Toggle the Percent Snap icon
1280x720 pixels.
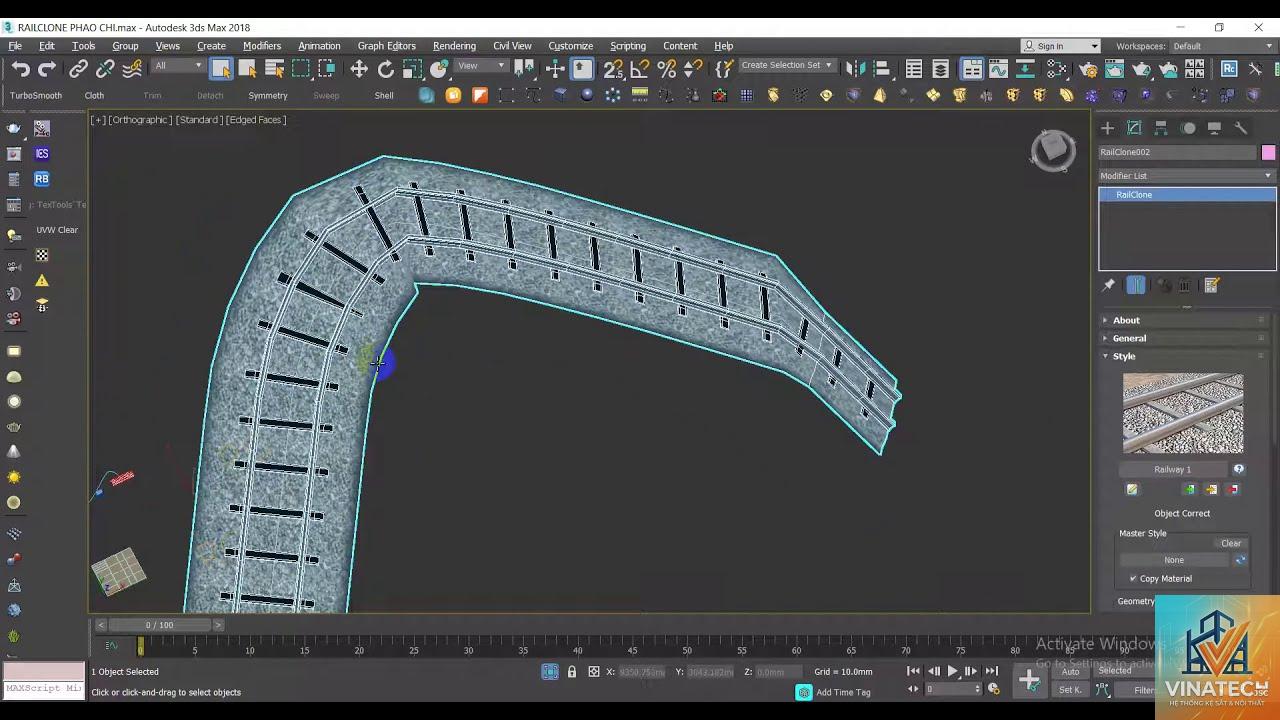pyautogui.click(x=667, y=69)
